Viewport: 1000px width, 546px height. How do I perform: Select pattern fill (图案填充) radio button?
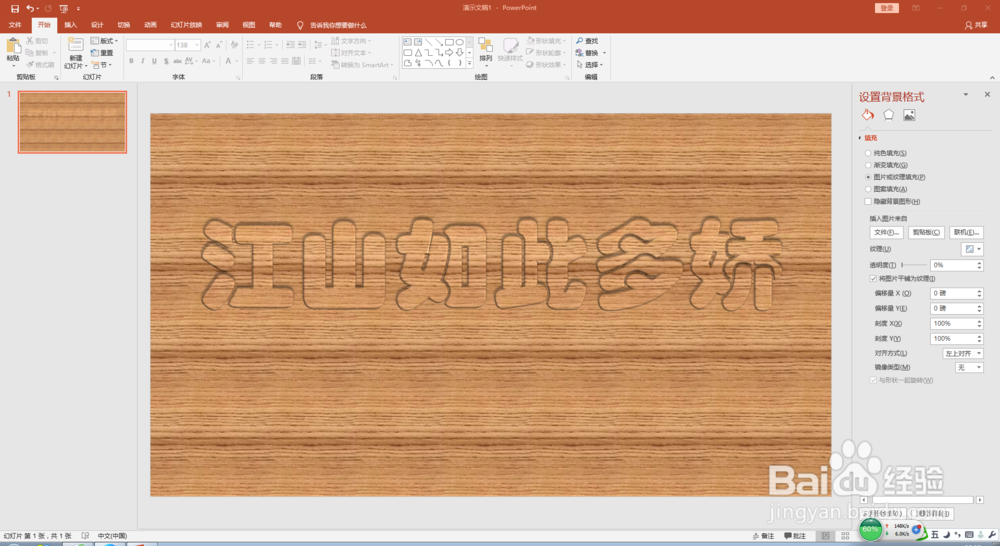868,189
